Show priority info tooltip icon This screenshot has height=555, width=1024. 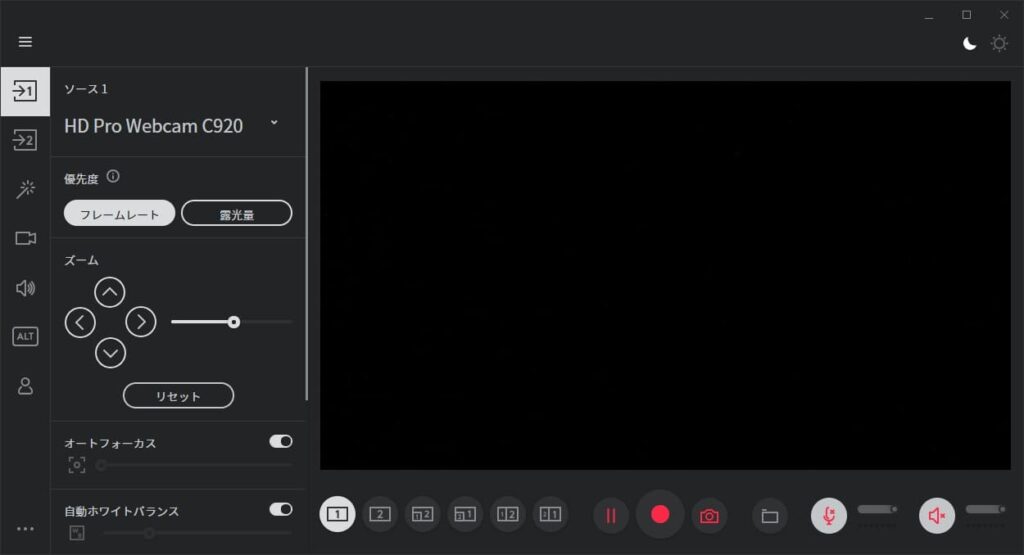tap(113, 176)
